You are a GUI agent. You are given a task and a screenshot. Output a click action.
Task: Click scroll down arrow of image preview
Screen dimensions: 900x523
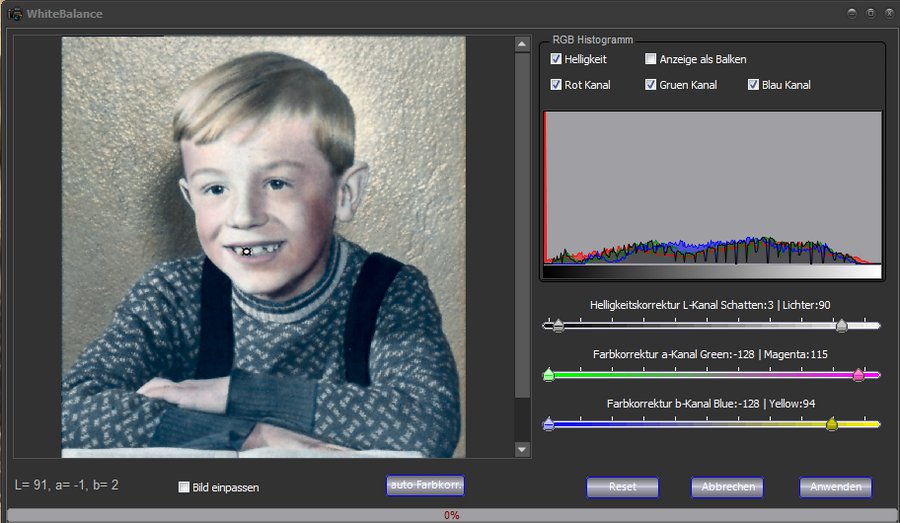(x=521, y=450)
